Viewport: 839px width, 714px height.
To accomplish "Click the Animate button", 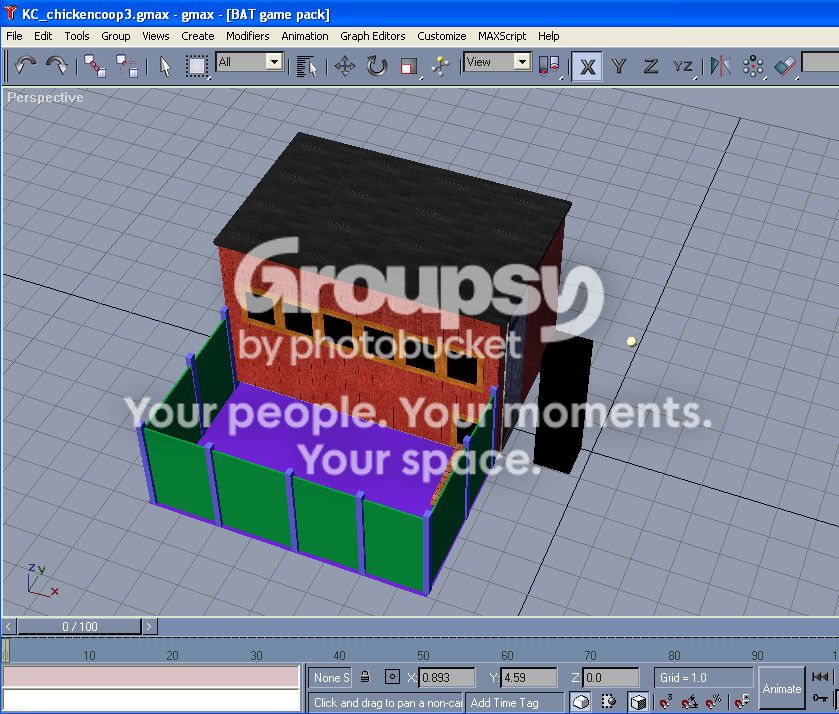I will pyautogui.click(x=782, y=689).
